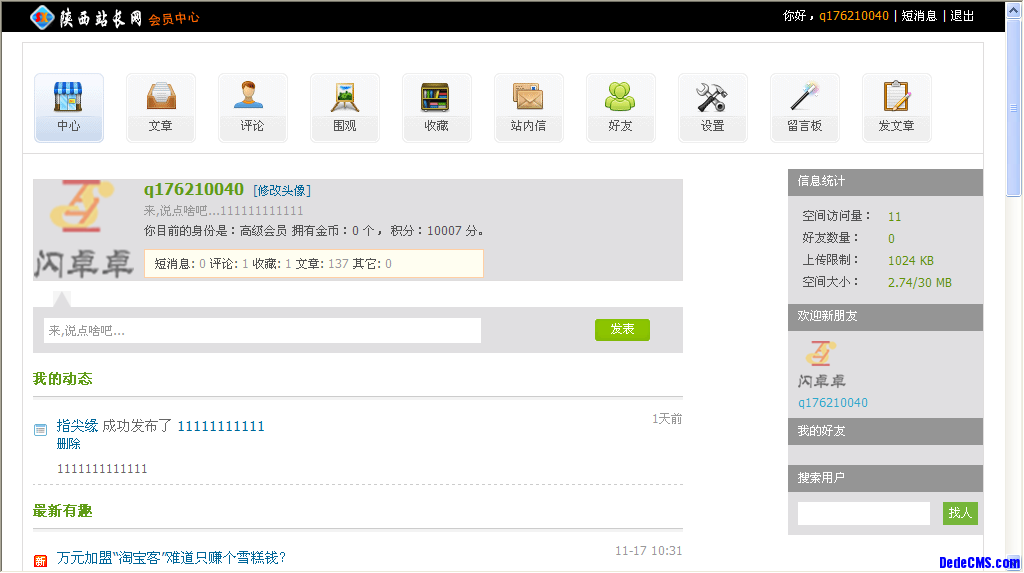Viewport: 1024px width, 573px height.
Task: Open the 中心 home icon
Action: point(69,108)
